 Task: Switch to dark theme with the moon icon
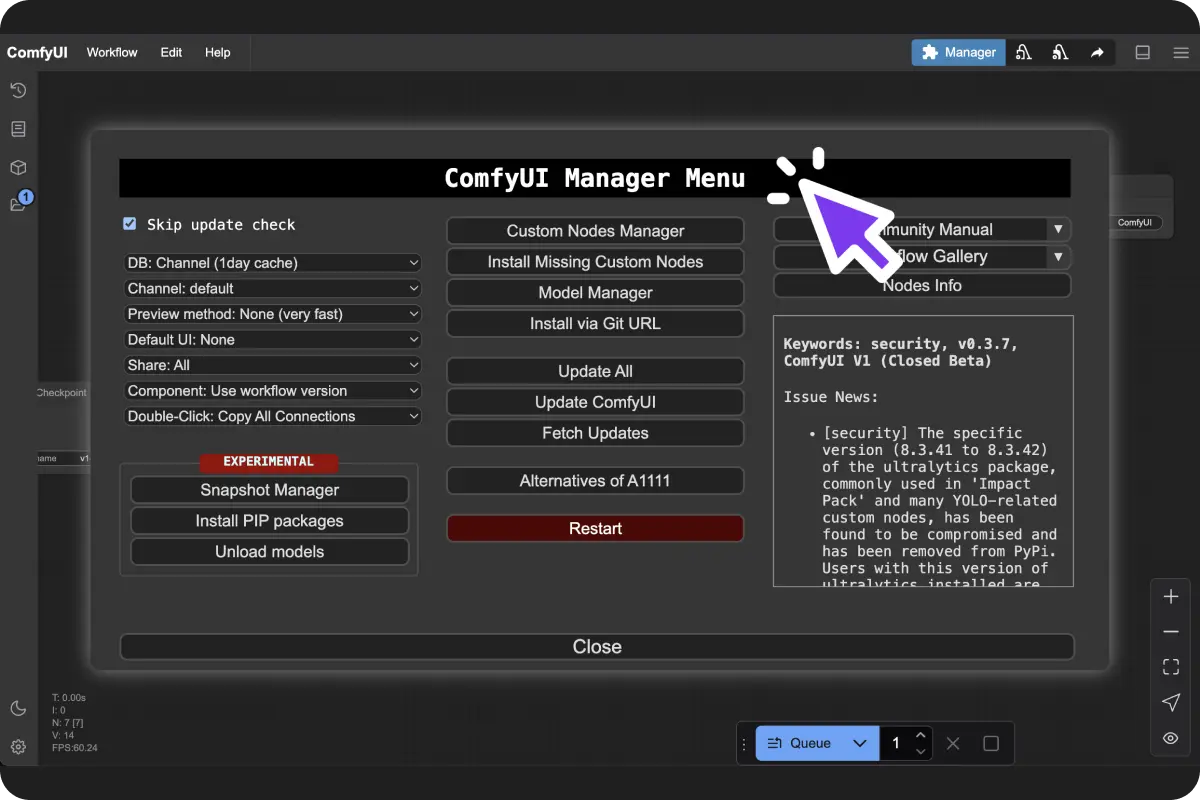[x=18, y=708]
